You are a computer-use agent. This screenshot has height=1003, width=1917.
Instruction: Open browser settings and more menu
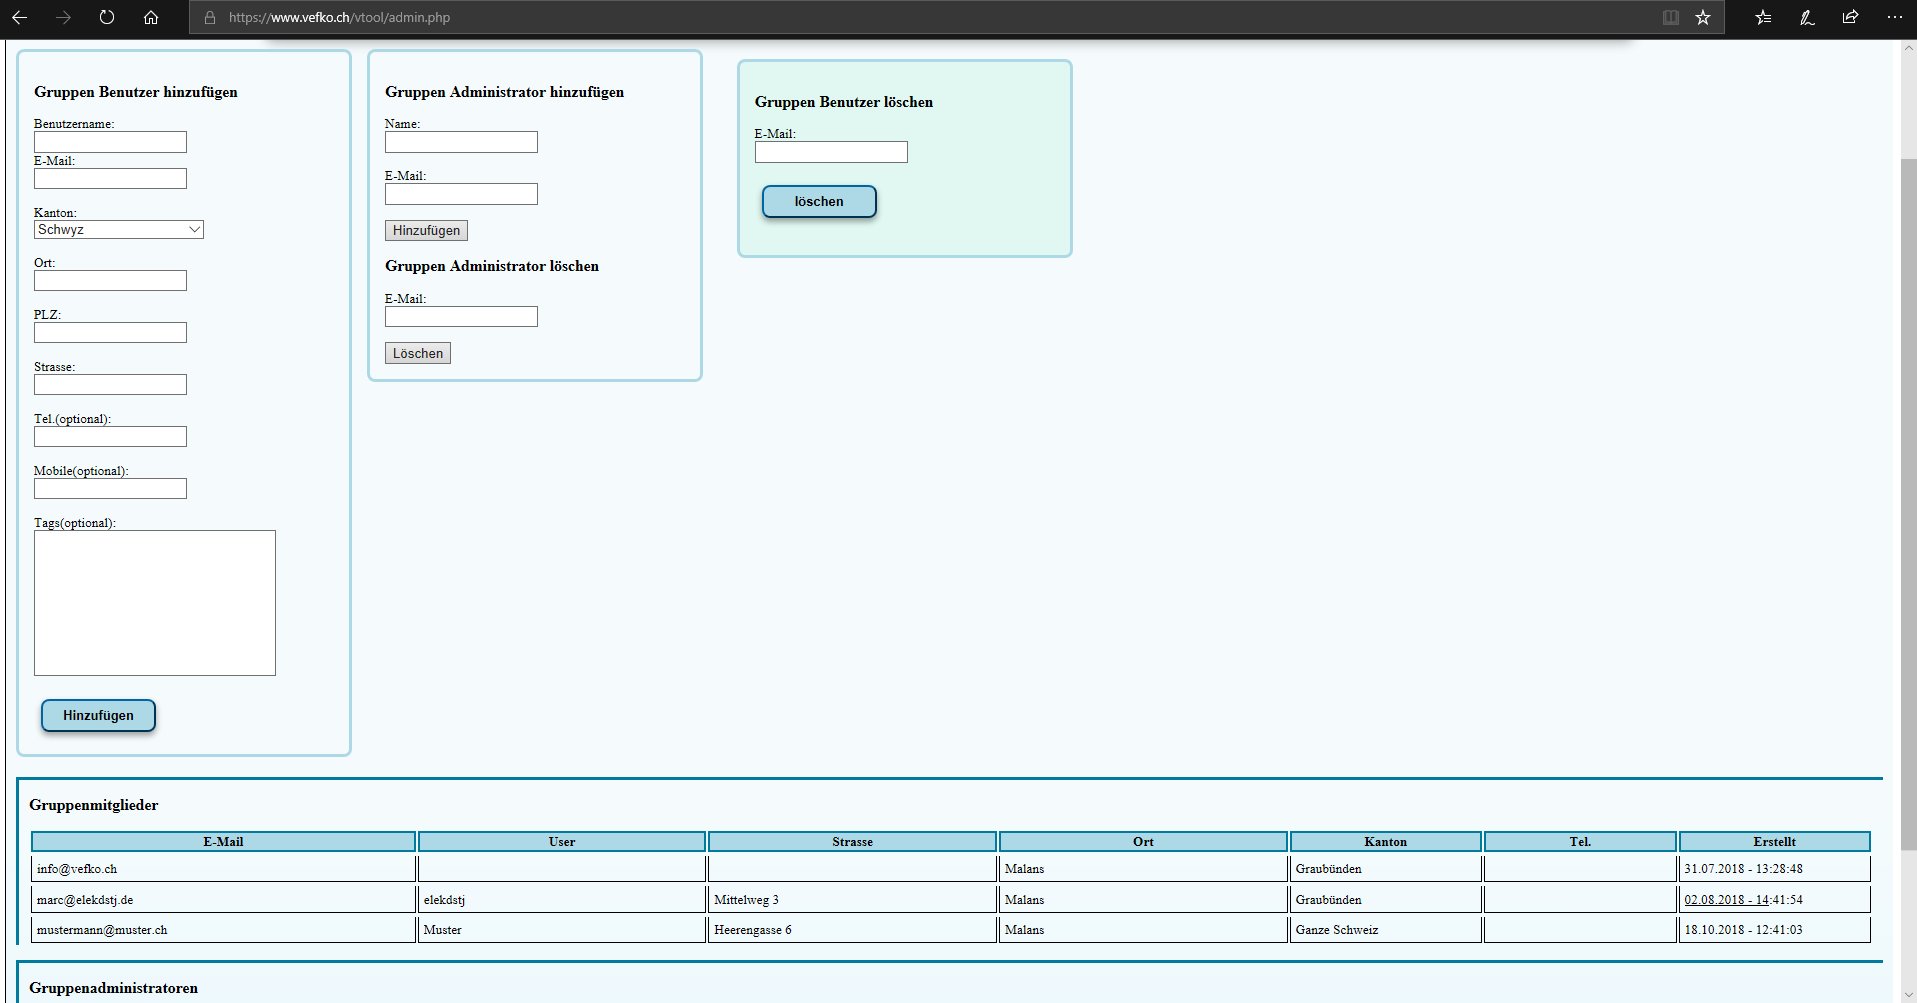tap(1894, 17)
